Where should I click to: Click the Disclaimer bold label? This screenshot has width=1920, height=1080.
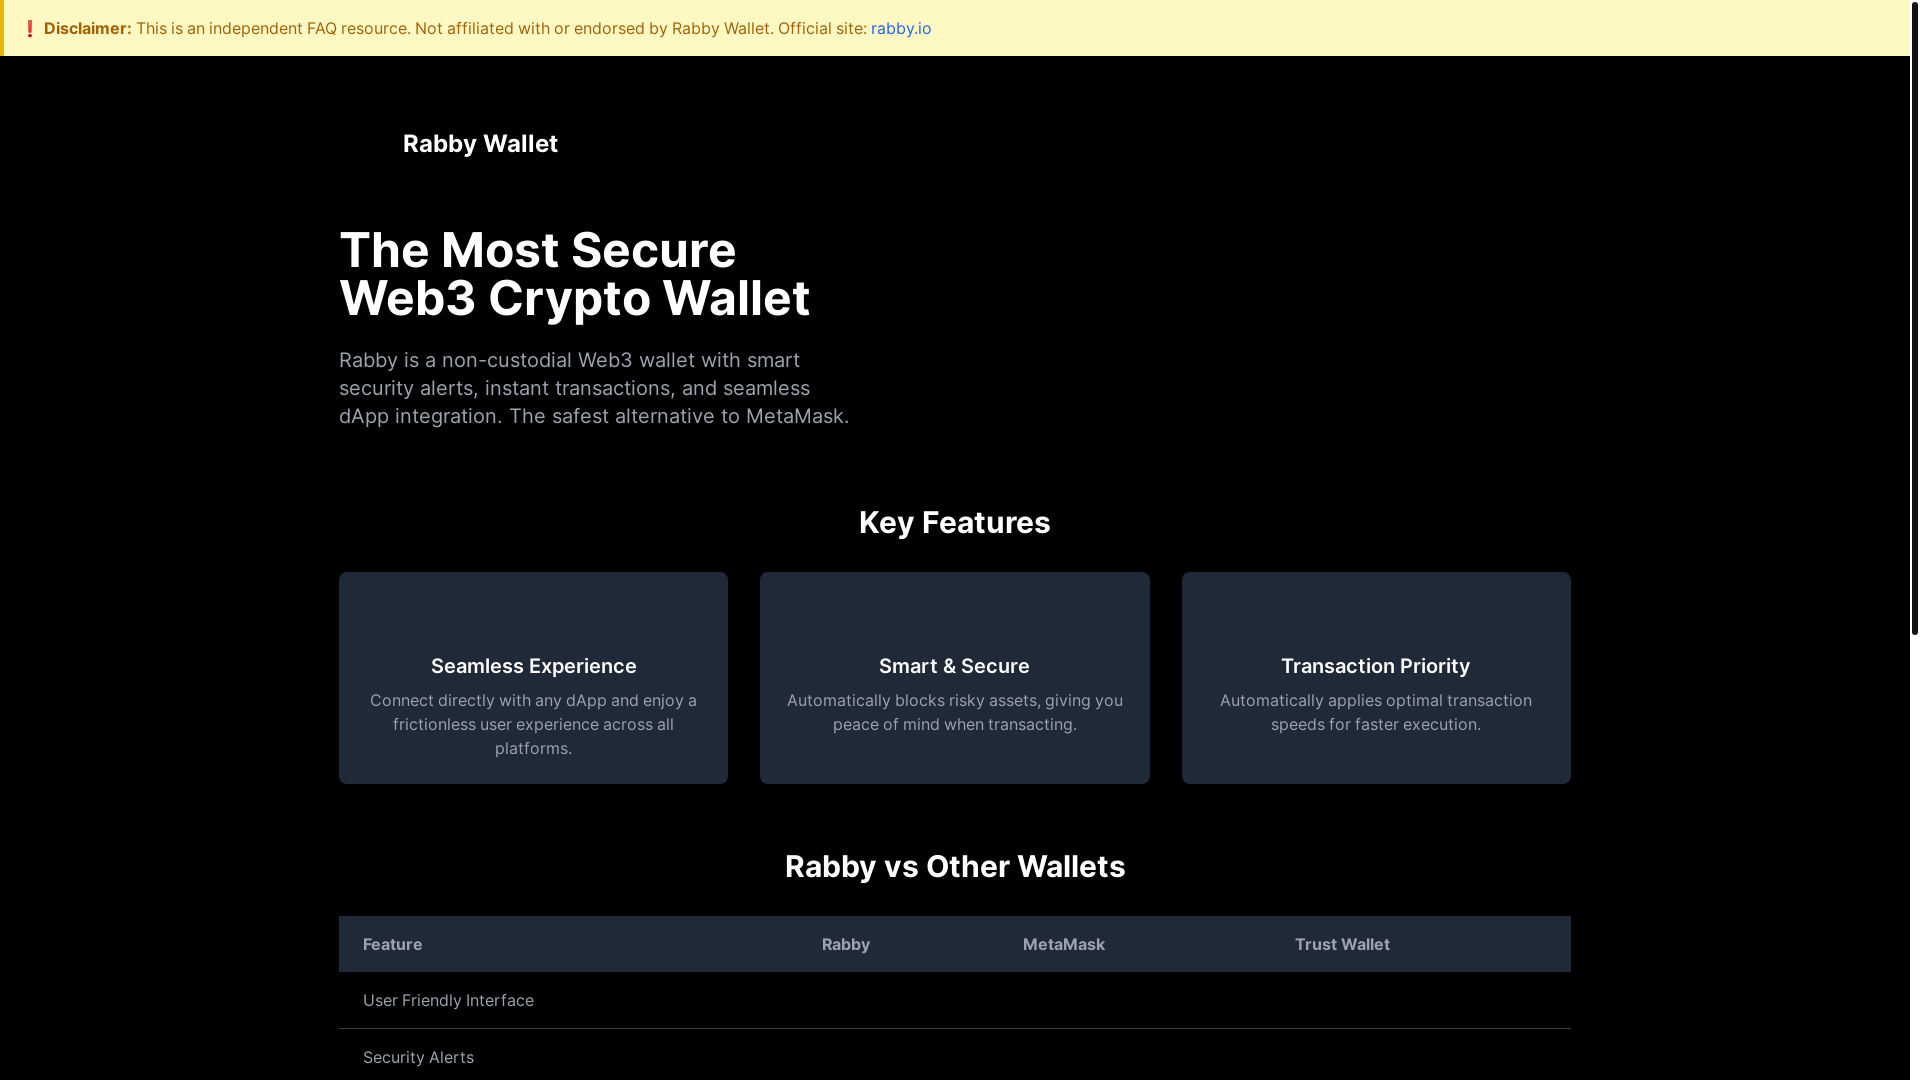[x=87, y=28]
